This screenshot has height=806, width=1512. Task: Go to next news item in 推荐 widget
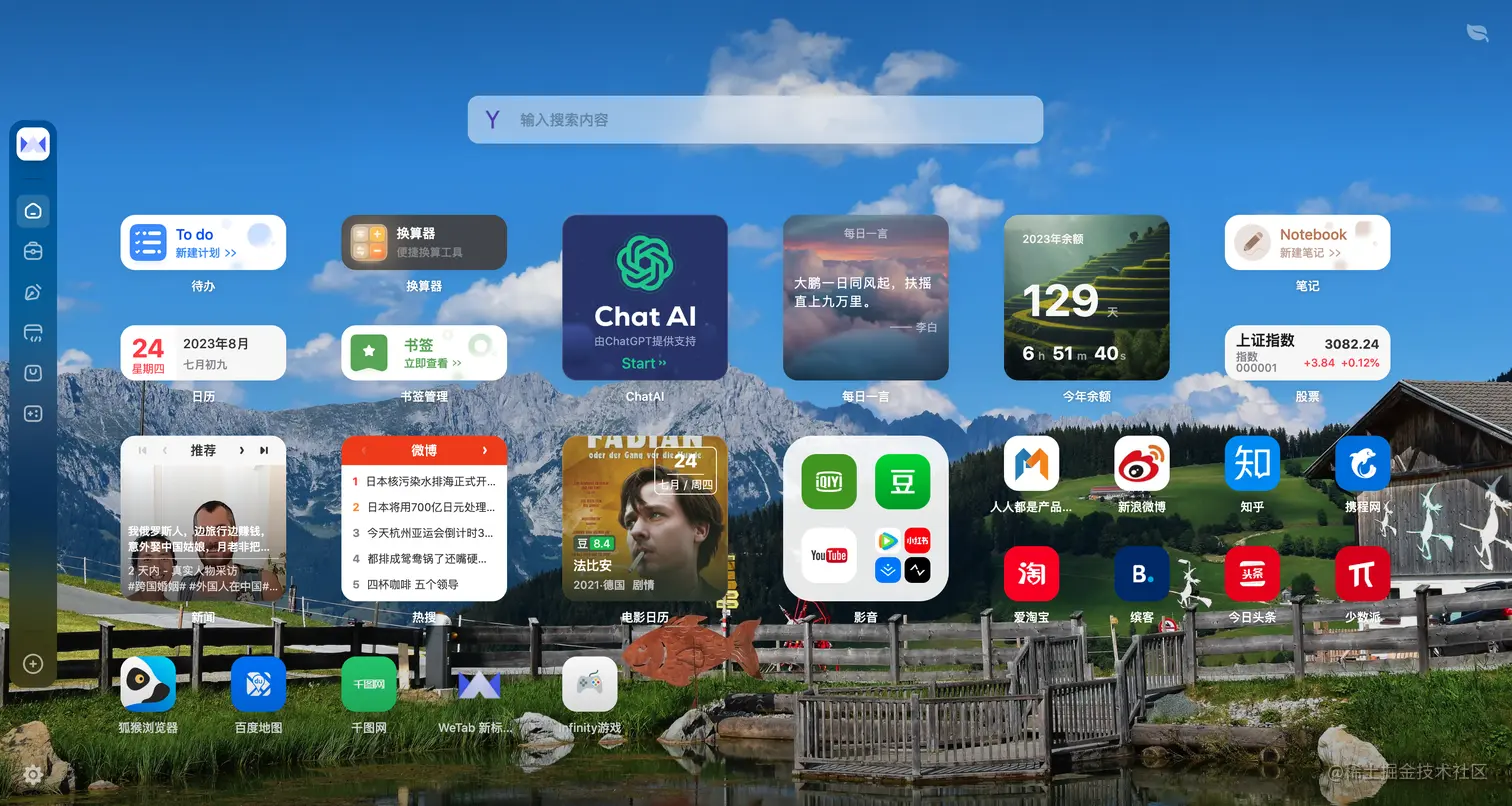point(242,451)
